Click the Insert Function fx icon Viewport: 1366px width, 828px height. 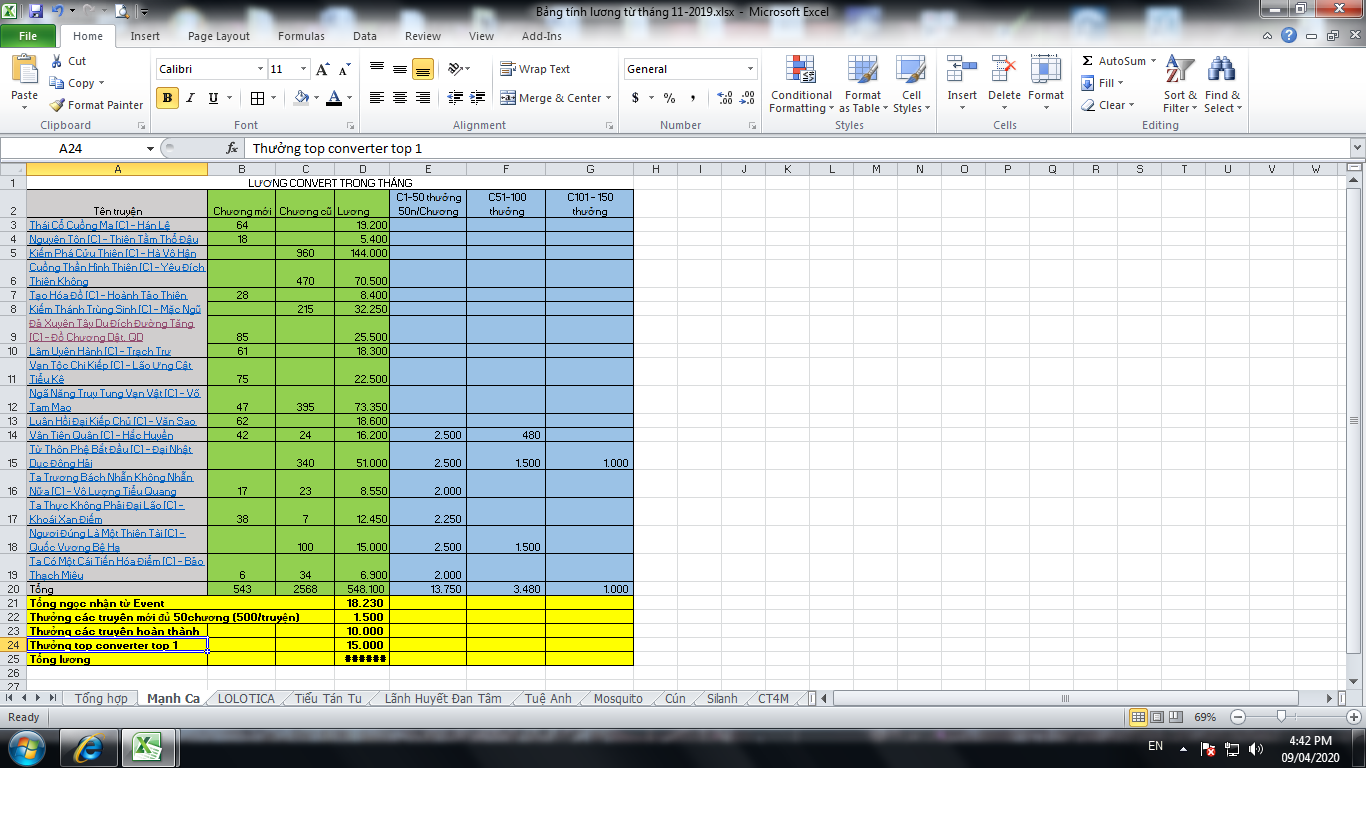[x=232, y=148]
